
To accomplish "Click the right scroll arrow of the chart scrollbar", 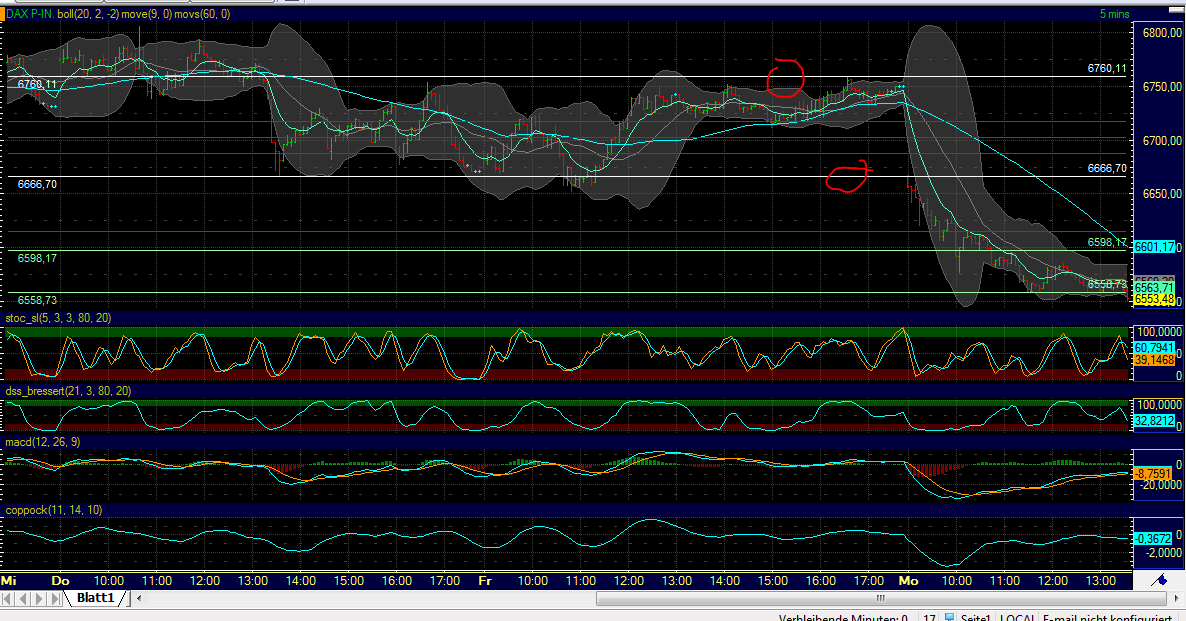I will (x=1176, y=598).
